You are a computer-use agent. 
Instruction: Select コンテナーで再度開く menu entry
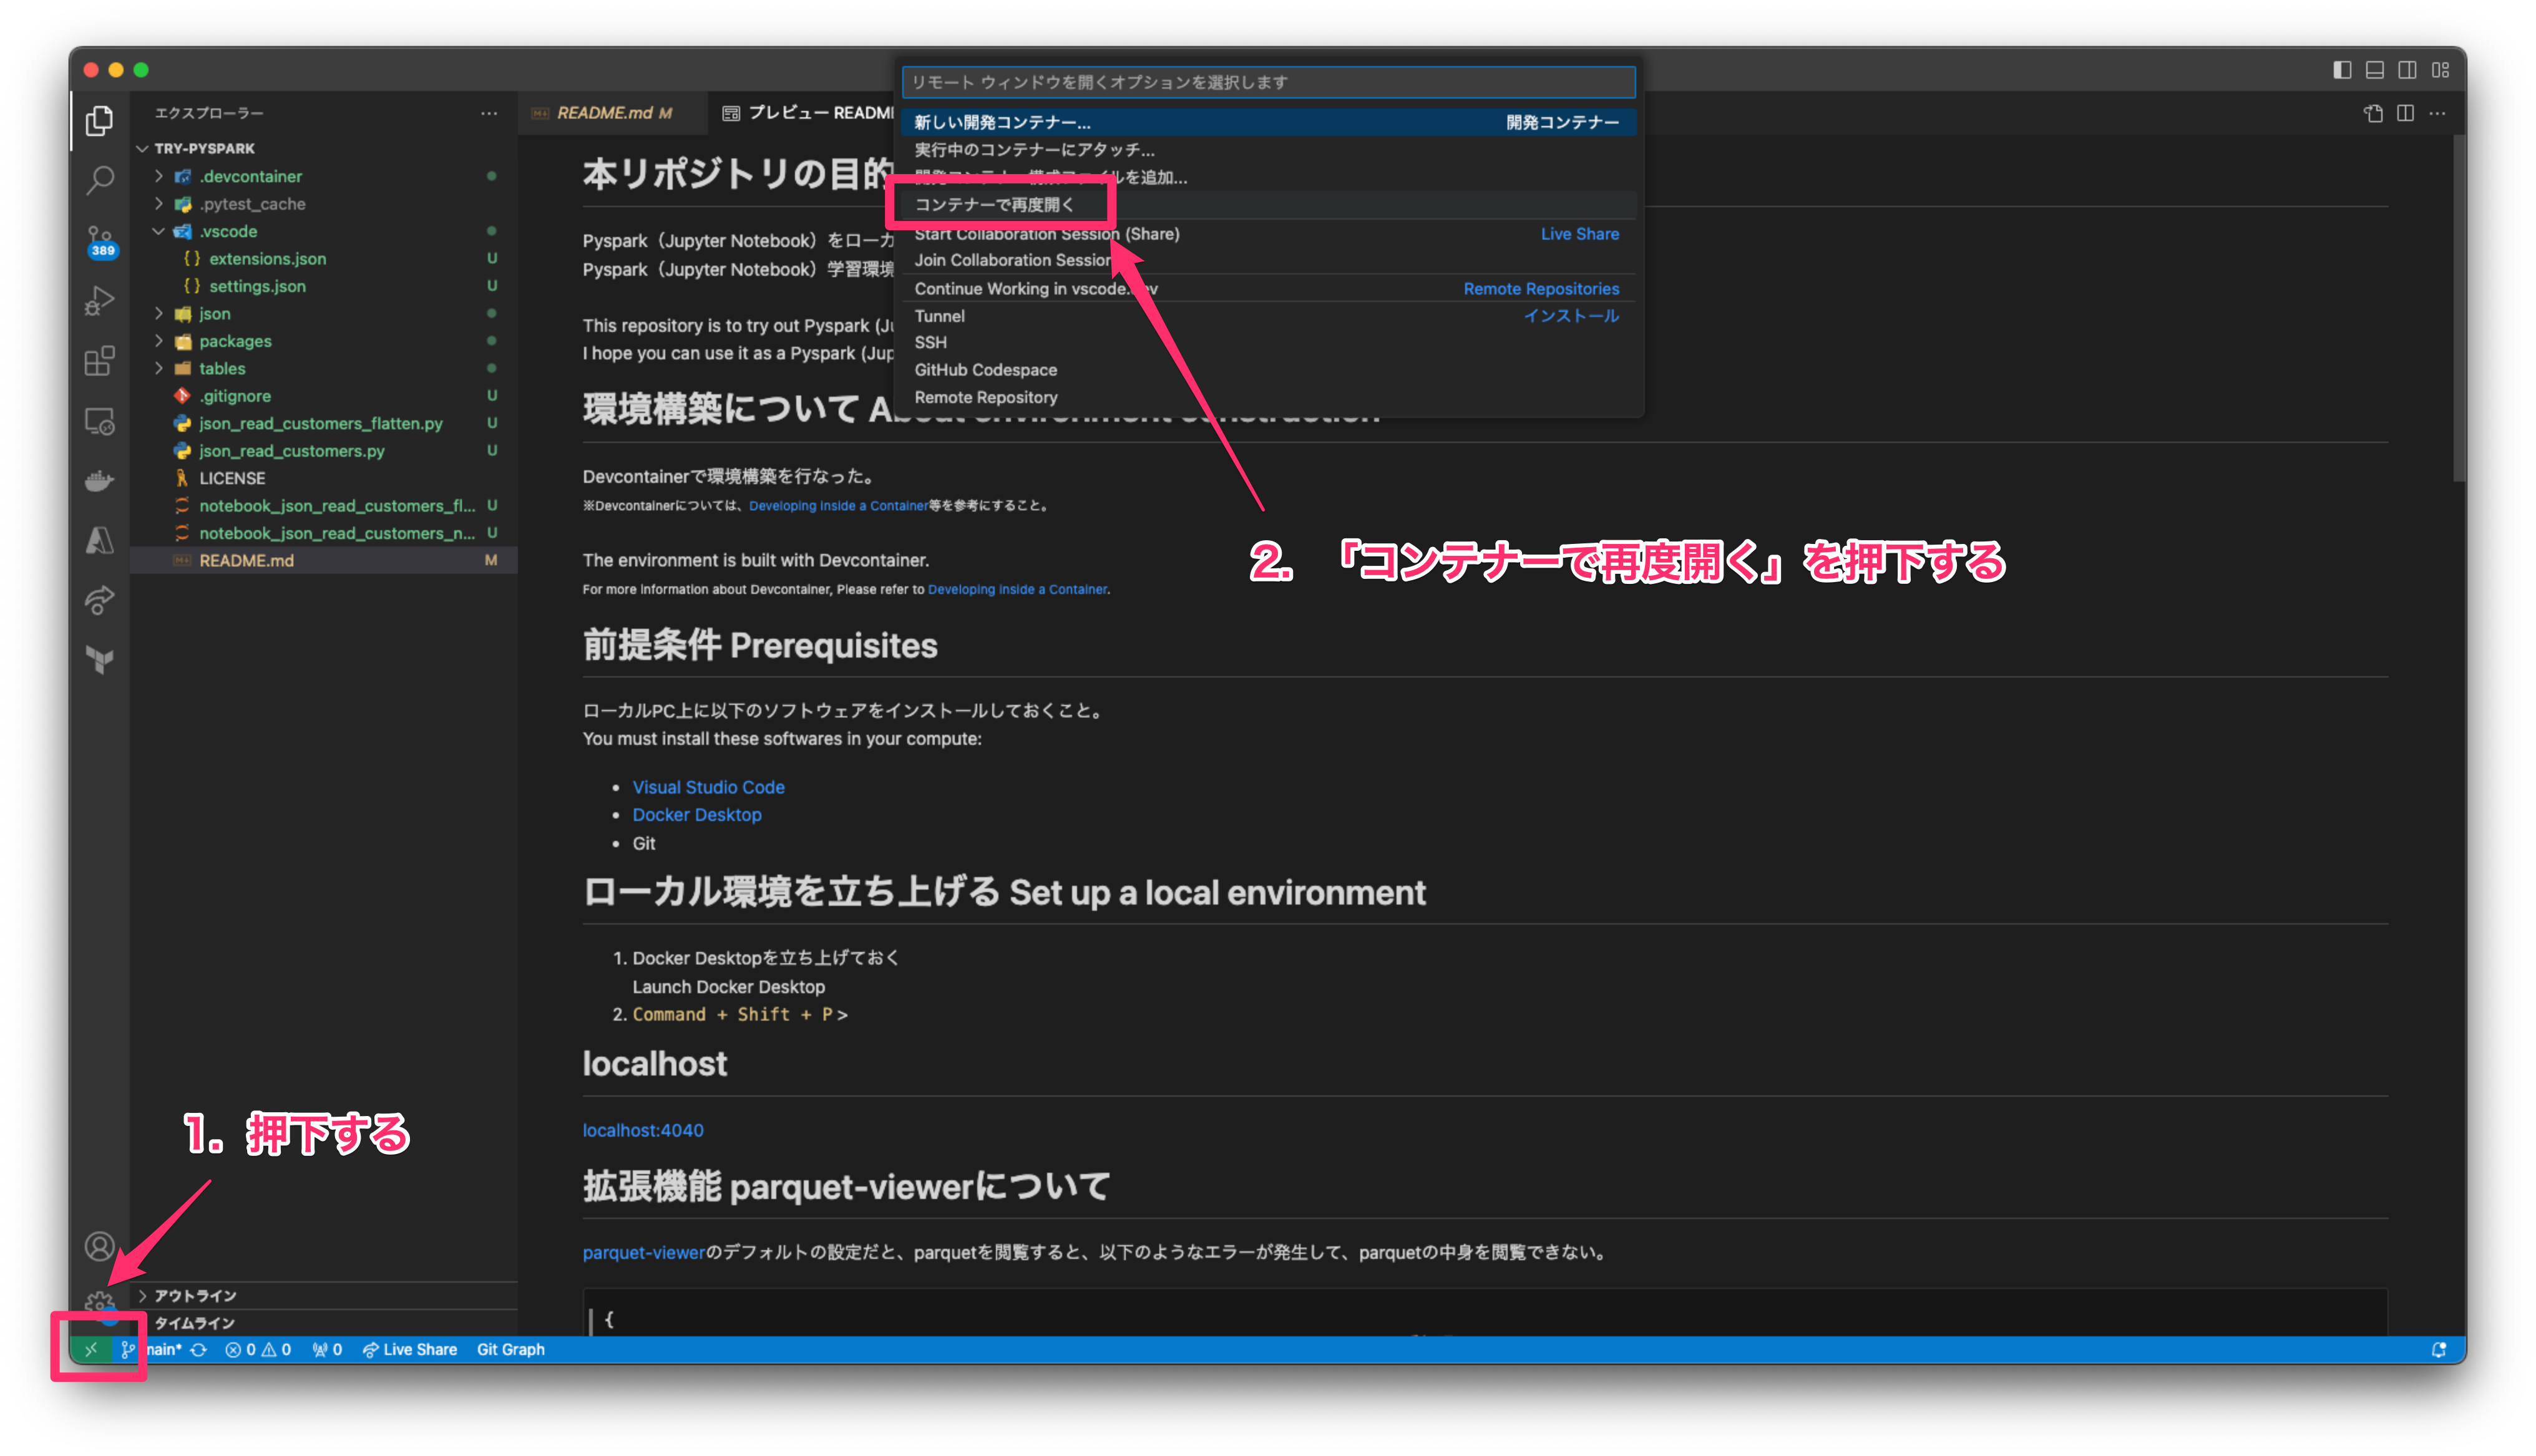(x=995, y=205)
